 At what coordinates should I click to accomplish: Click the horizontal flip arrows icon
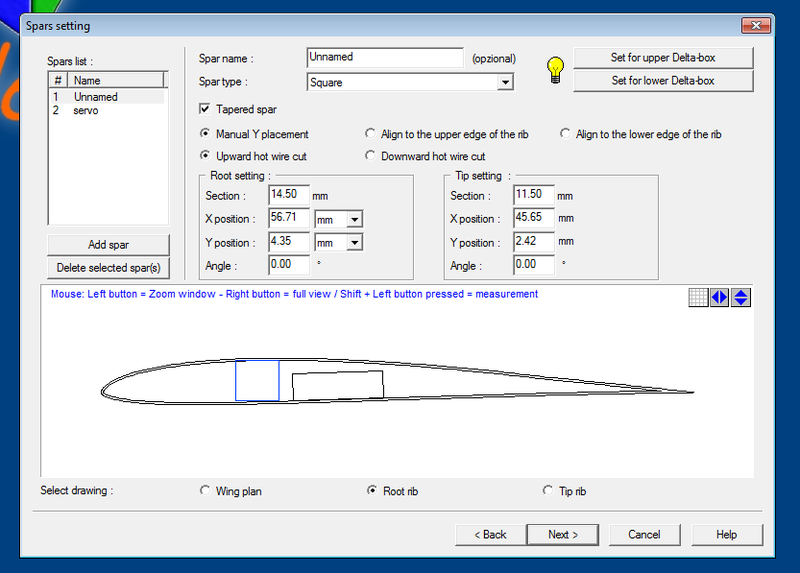[720, 297]
